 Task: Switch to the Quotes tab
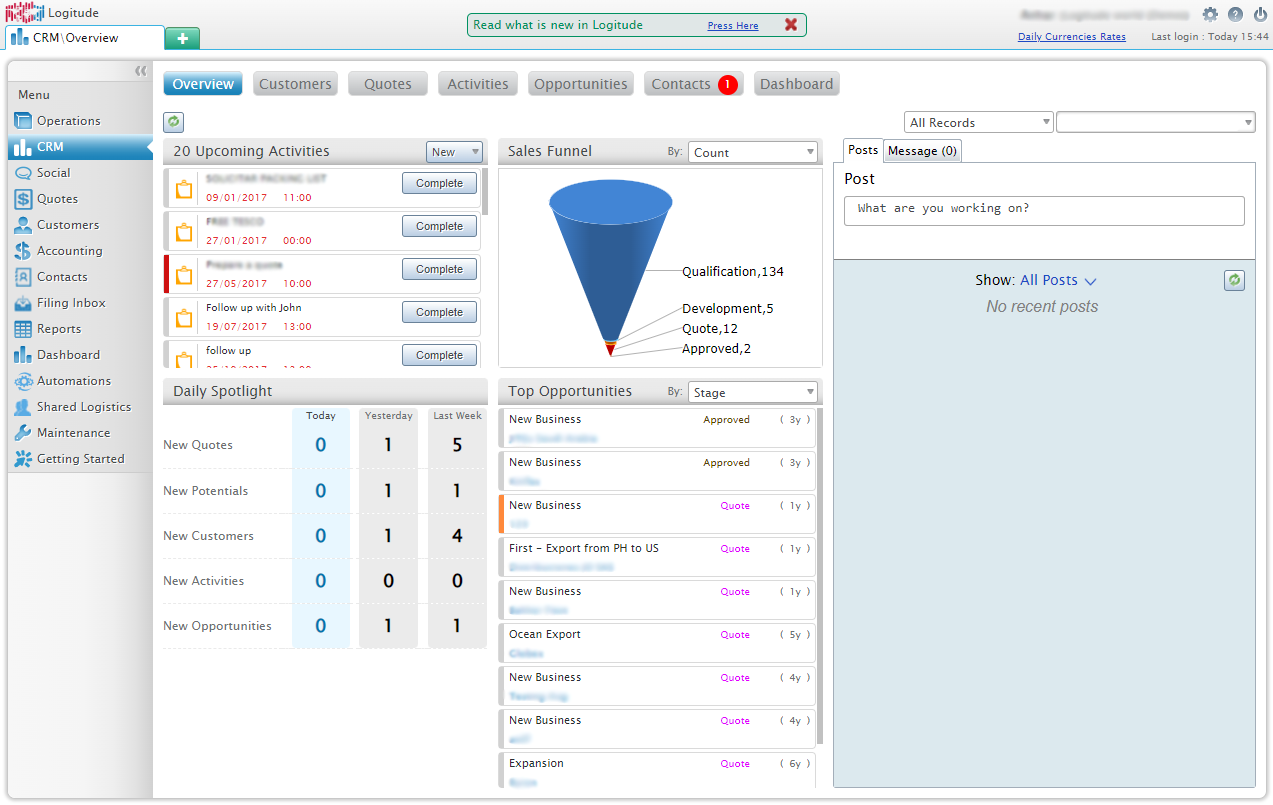click(388, 84)
